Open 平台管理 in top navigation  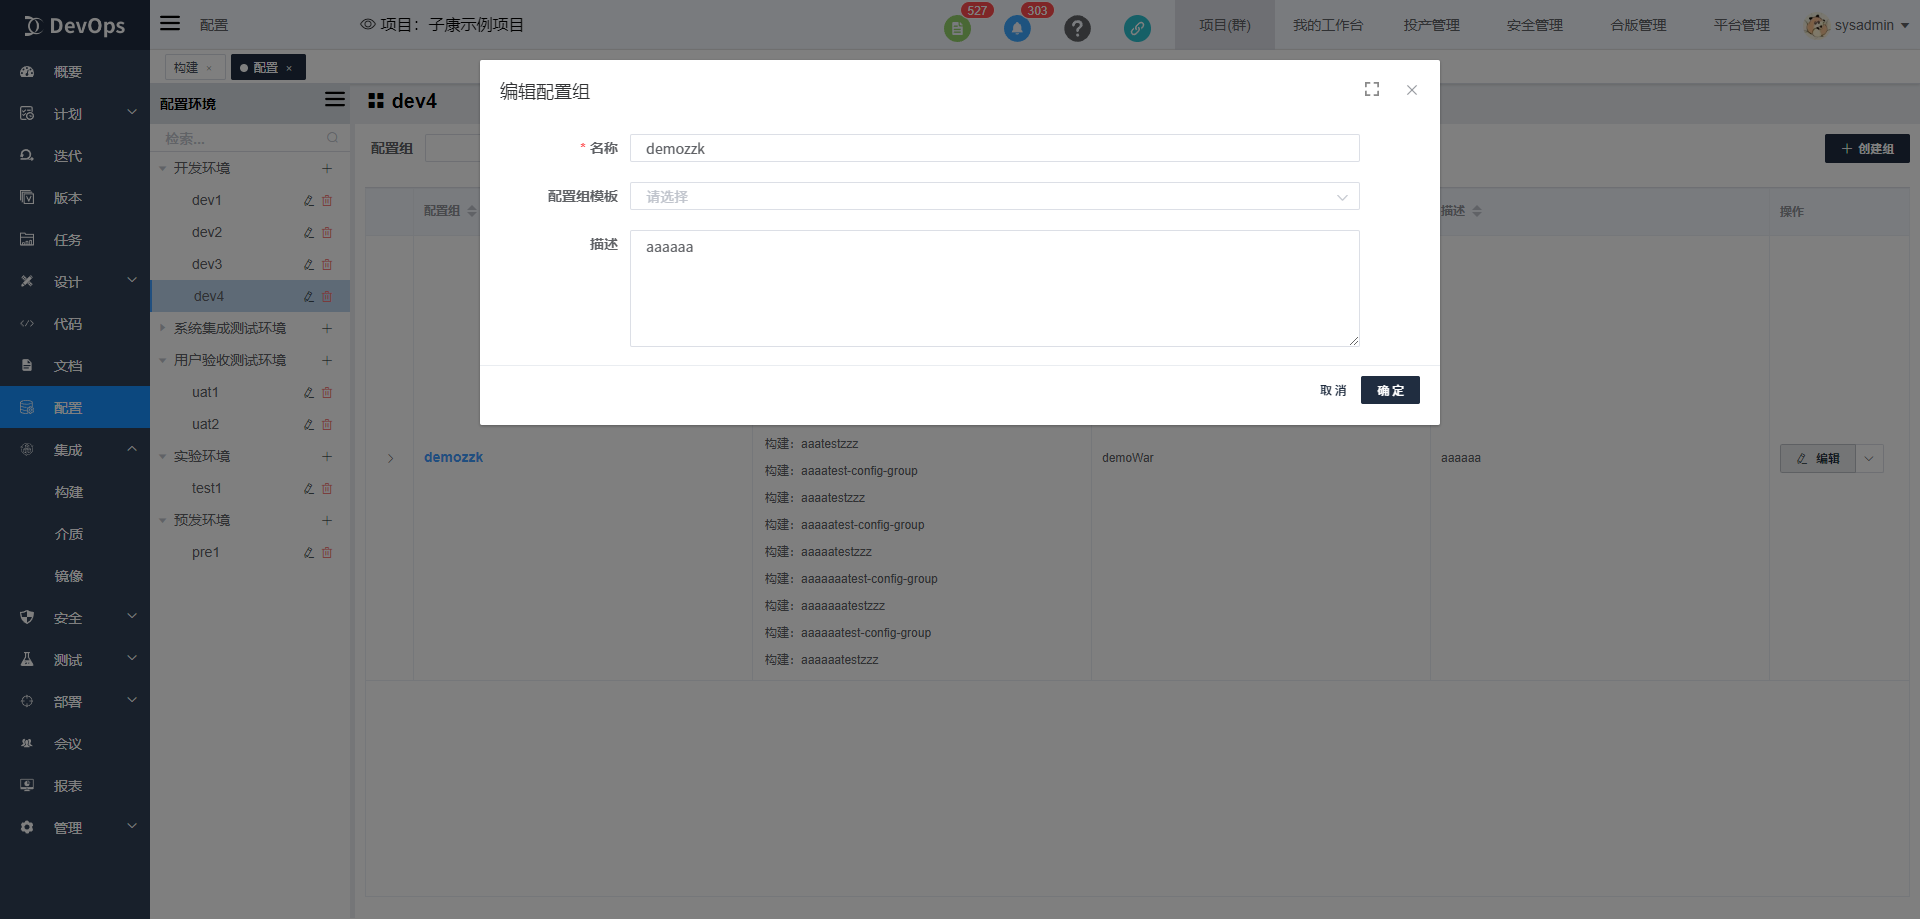click(1741, 25)
